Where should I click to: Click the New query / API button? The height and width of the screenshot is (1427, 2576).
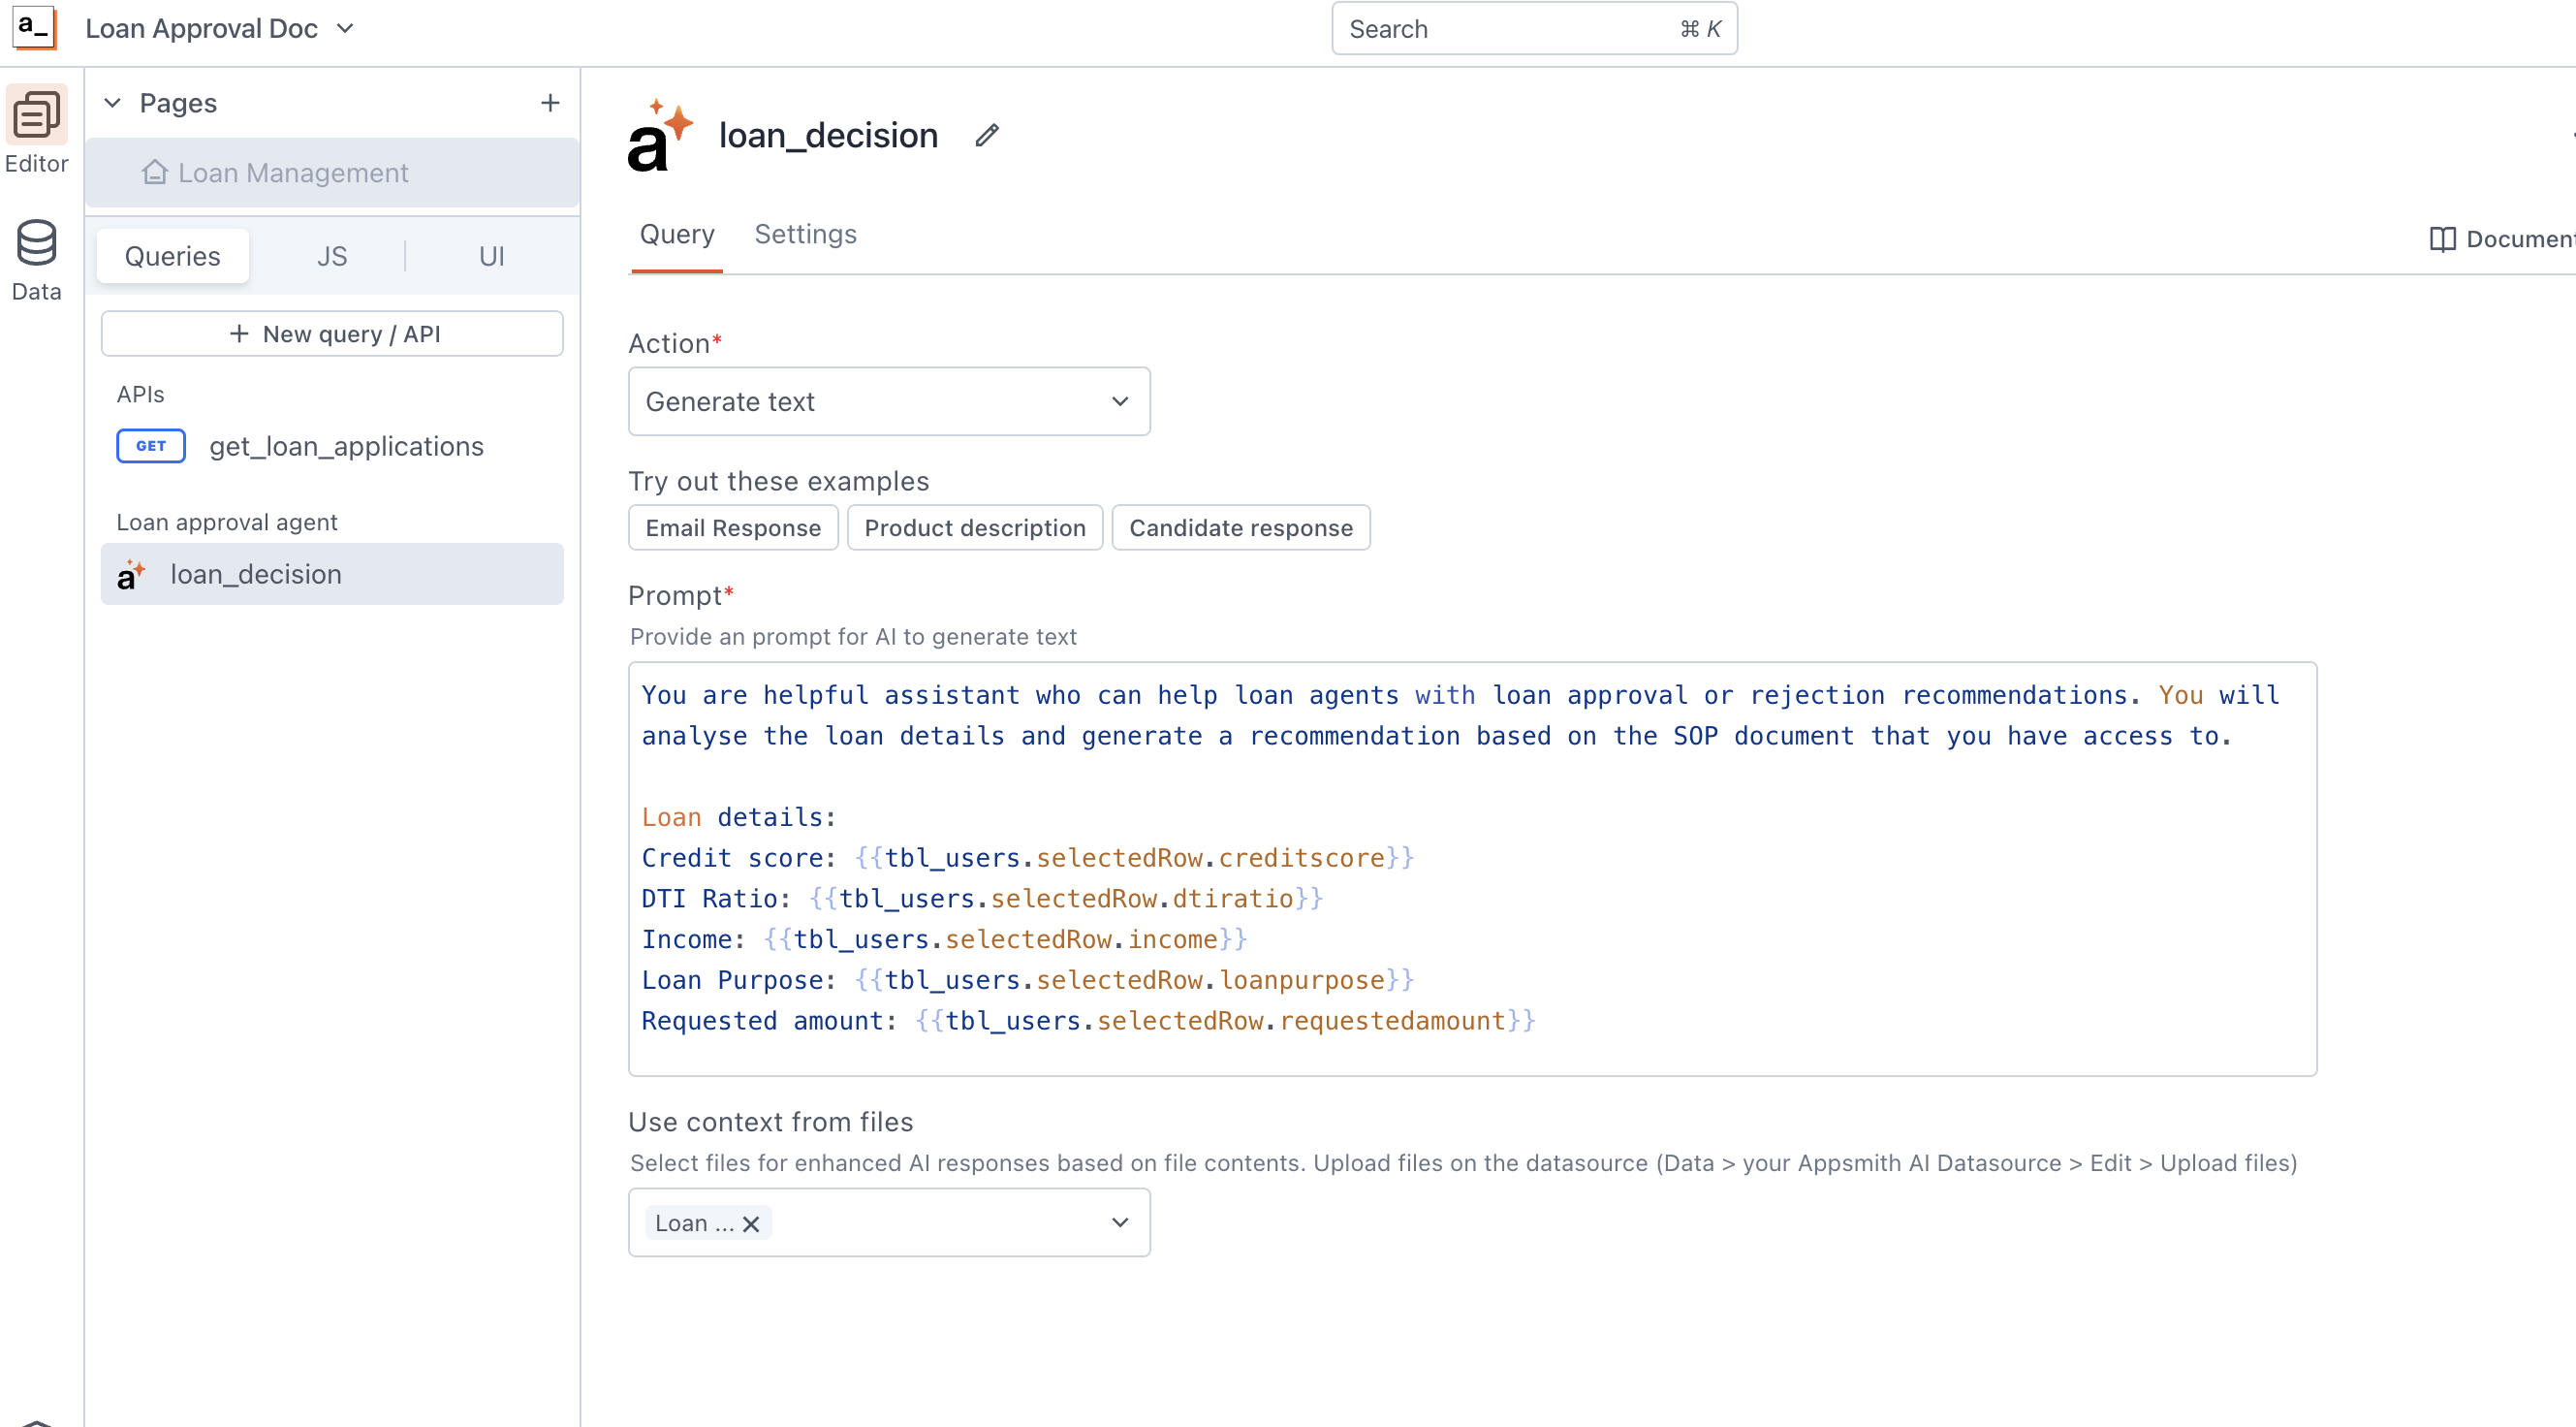[x=331, y=333]
